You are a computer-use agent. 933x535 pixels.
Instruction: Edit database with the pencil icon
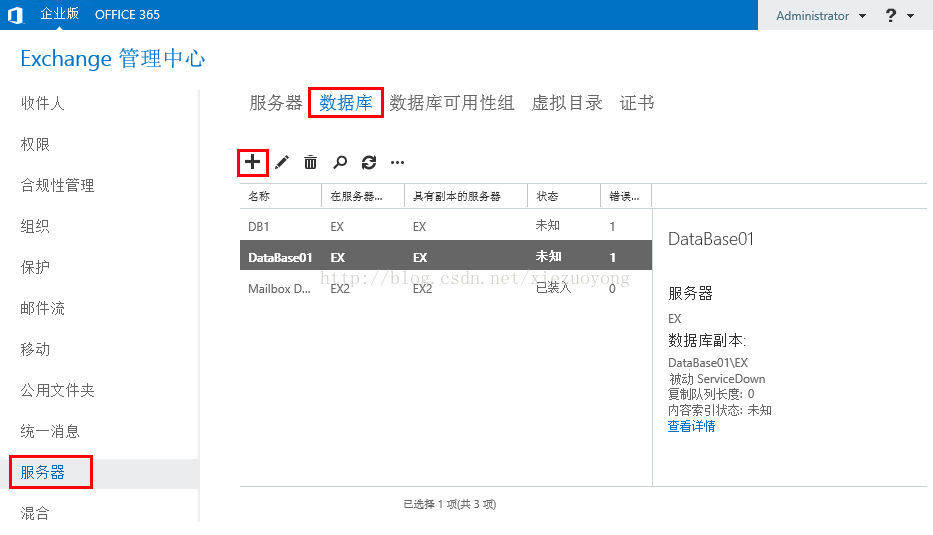pyautogui.click(x=282, y=162)
